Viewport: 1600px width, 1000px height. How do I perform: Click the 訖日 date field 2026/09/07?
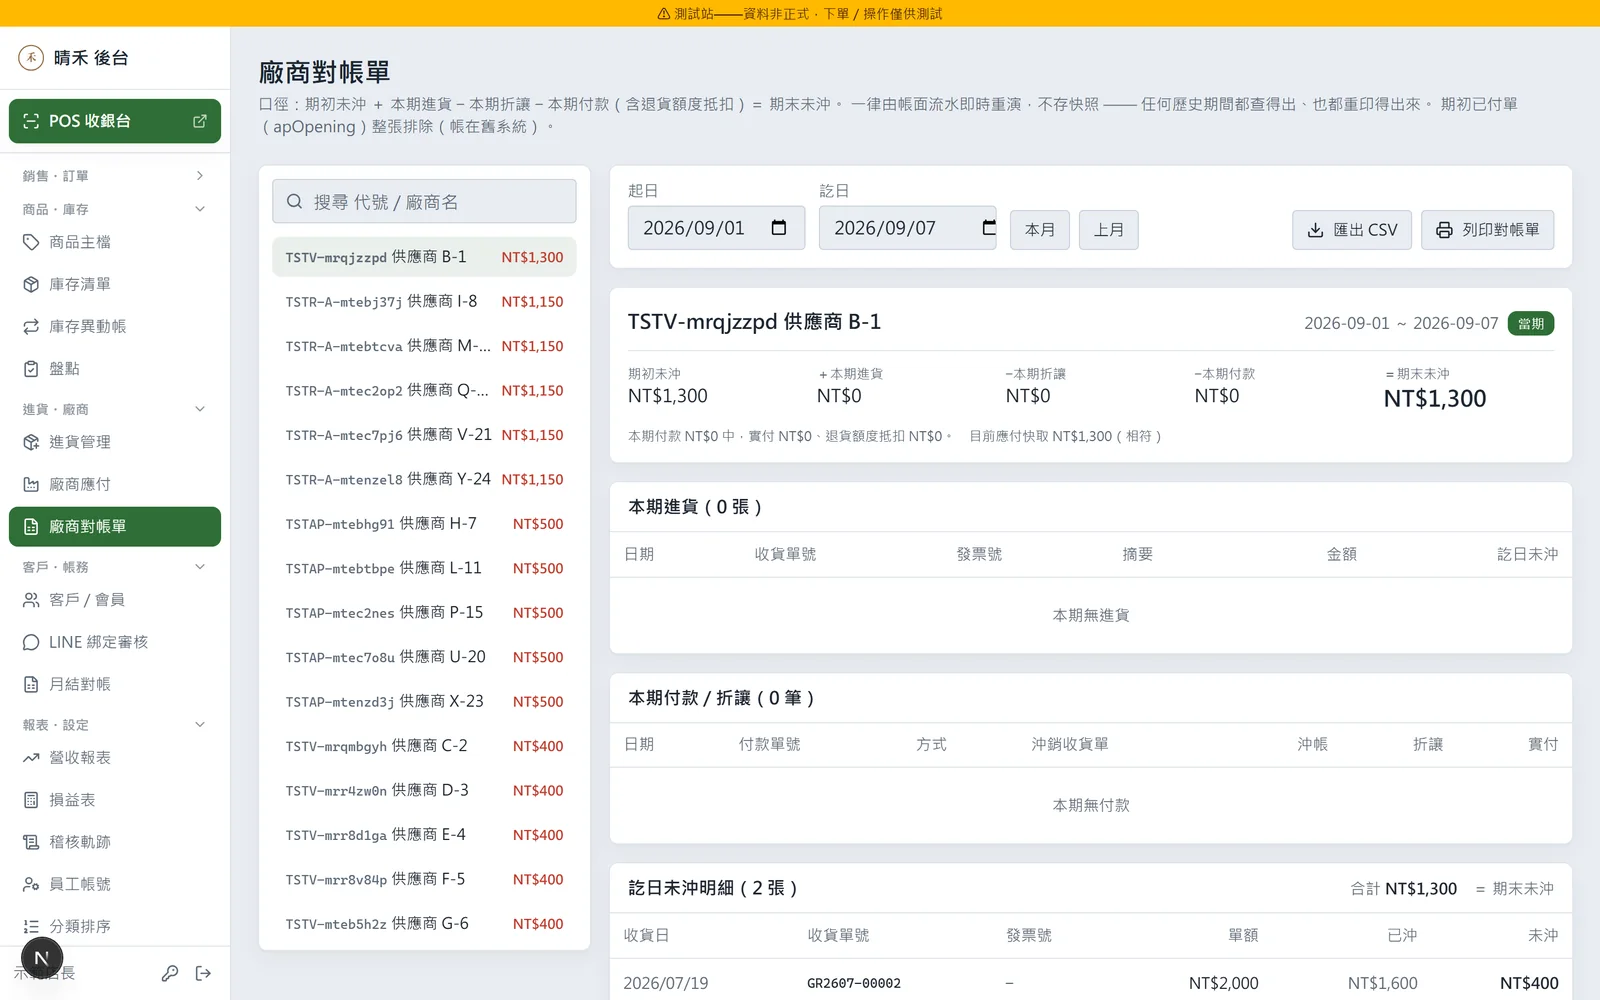click(x=907, y=228)
